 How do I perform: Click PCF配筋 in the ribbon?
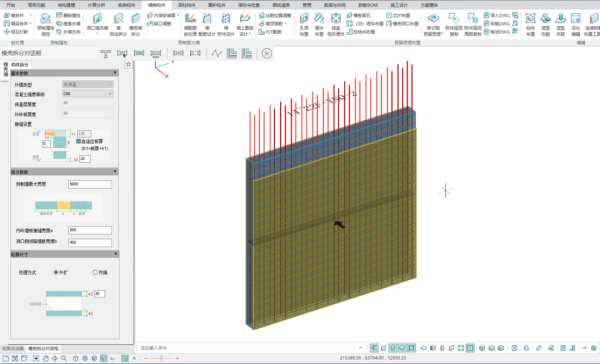(270, 32)
